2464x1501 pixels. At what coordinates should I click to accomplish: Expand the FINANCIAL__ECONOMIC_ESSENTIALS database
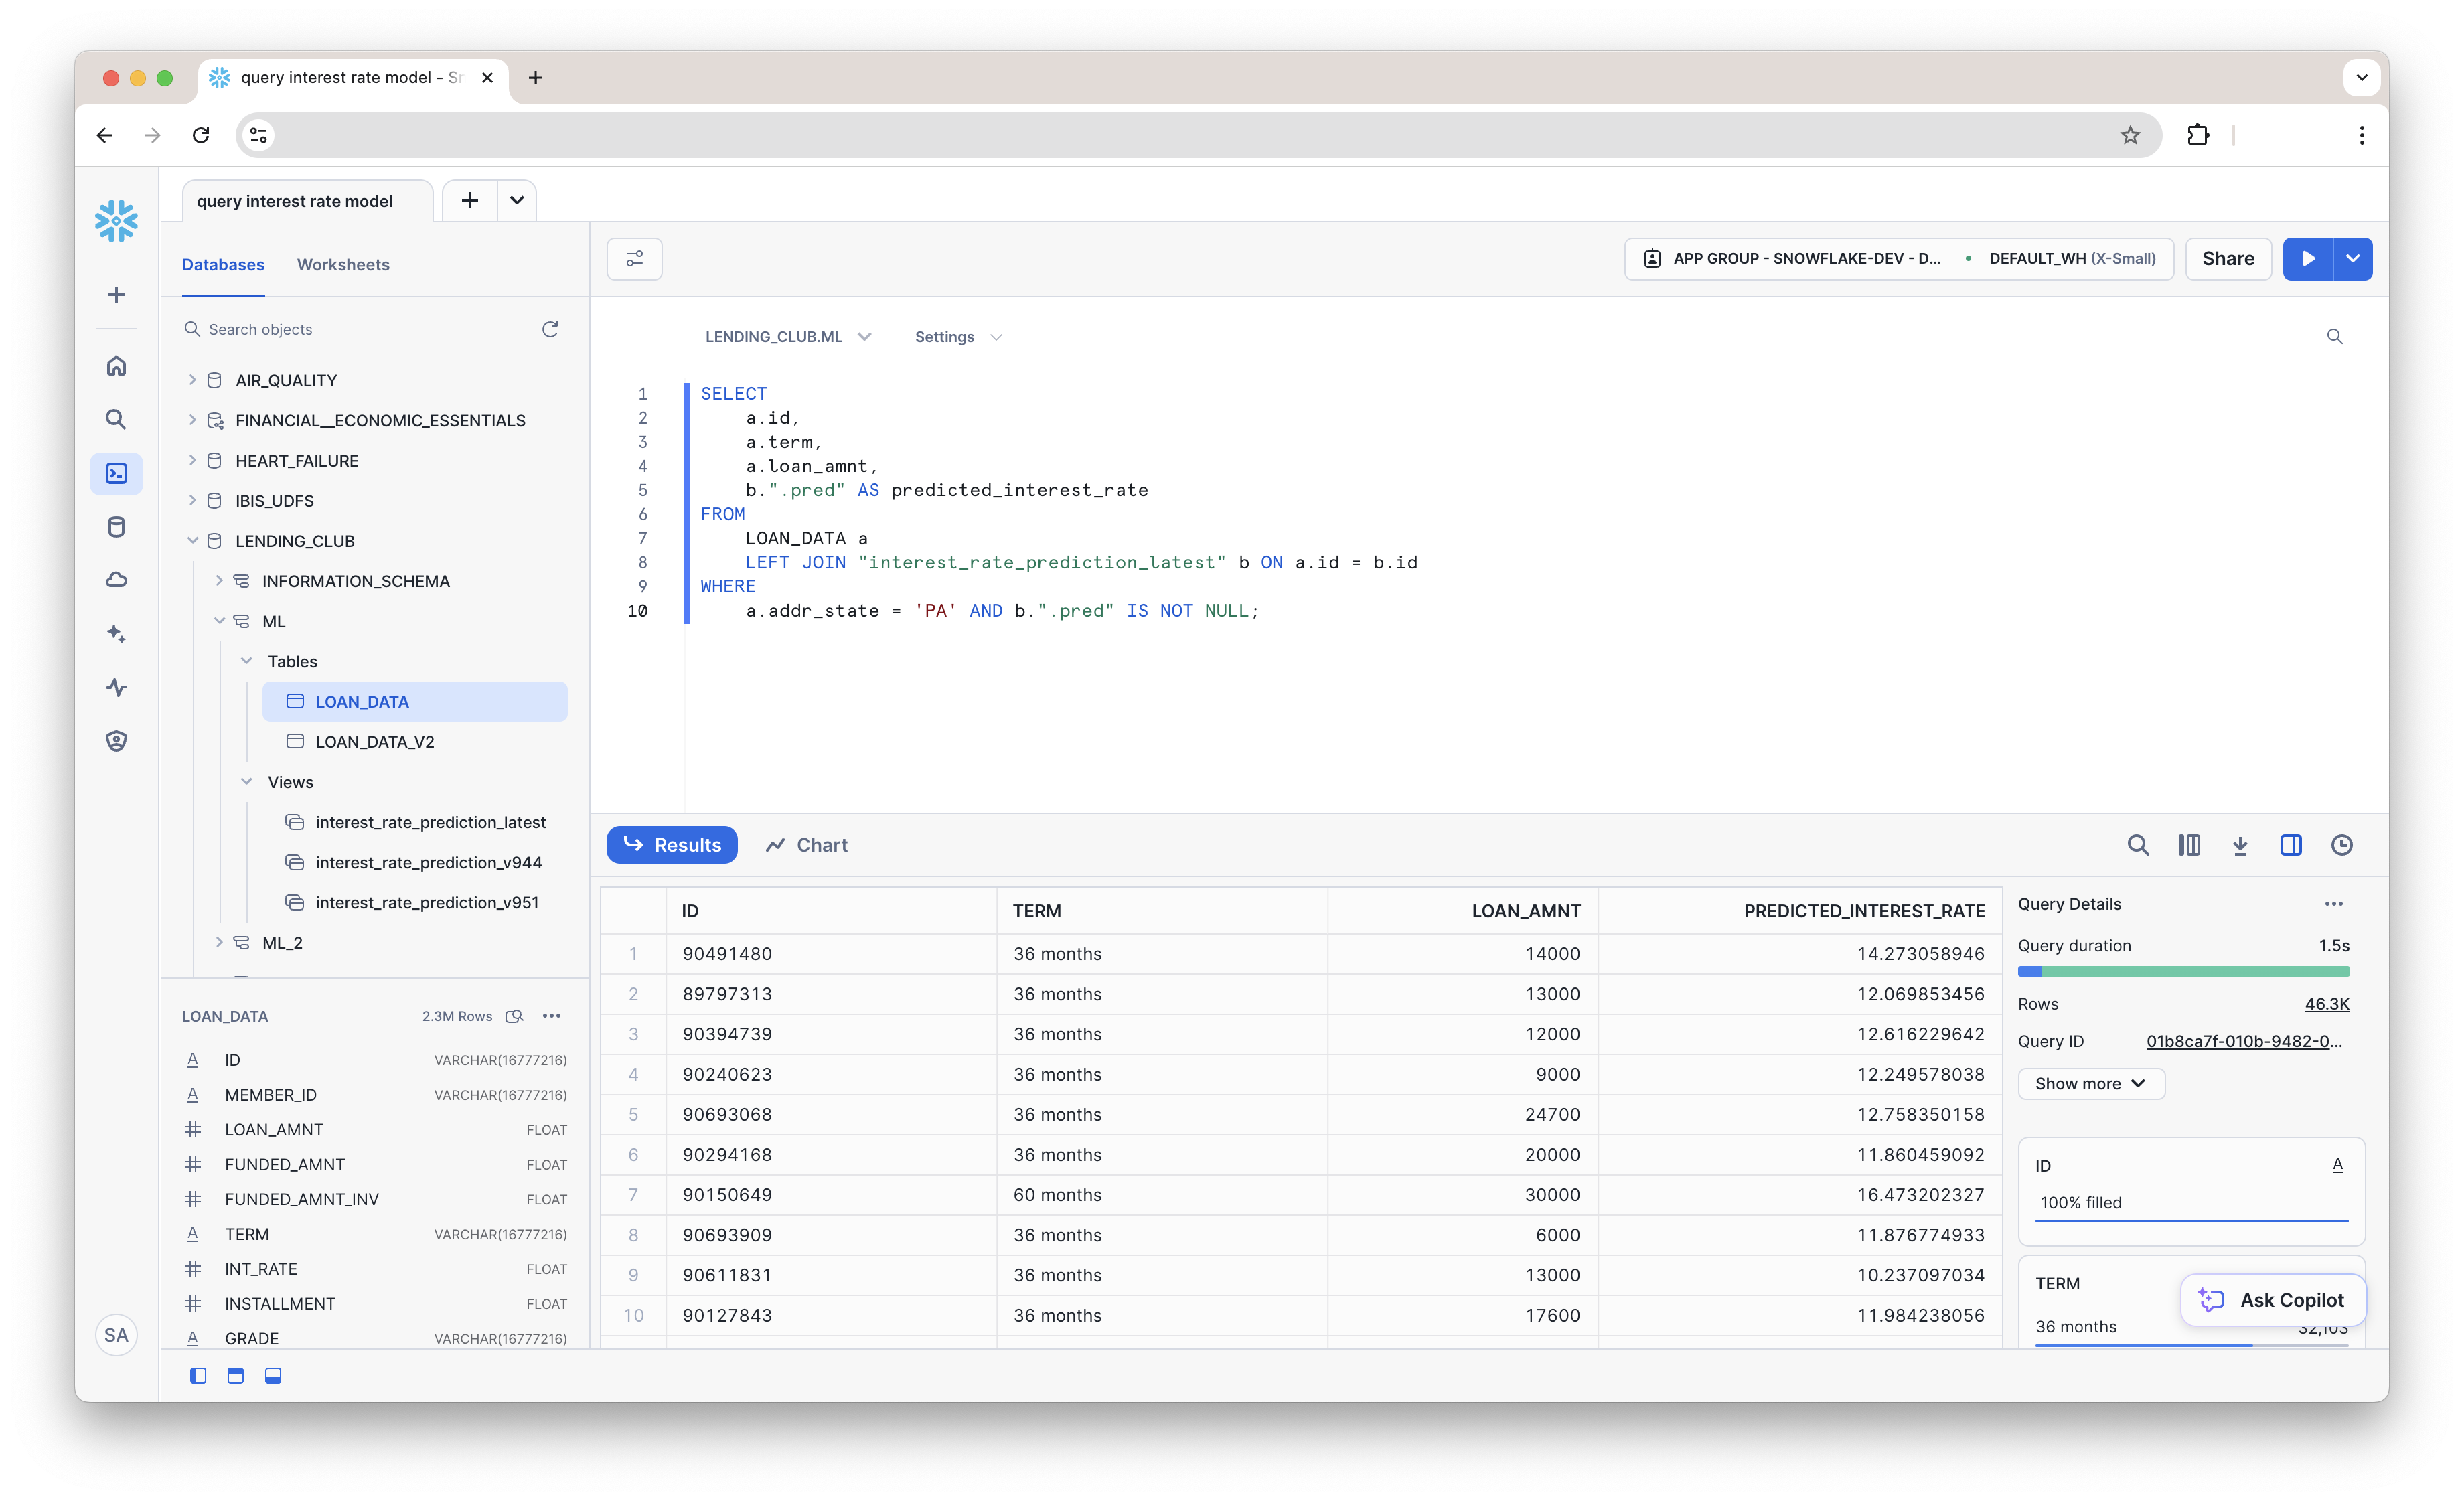click(192, 420)
